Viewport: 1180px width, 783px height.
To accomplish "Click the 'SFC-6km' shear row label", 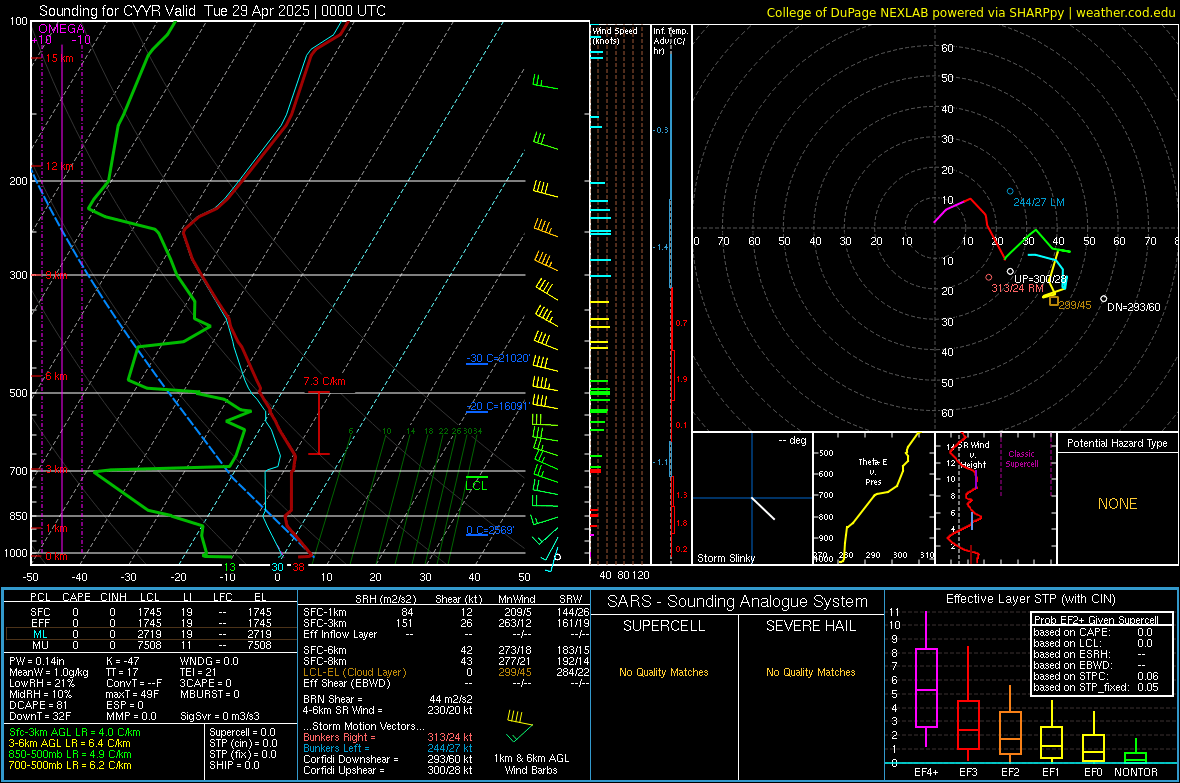I will (x=324, y=650).
